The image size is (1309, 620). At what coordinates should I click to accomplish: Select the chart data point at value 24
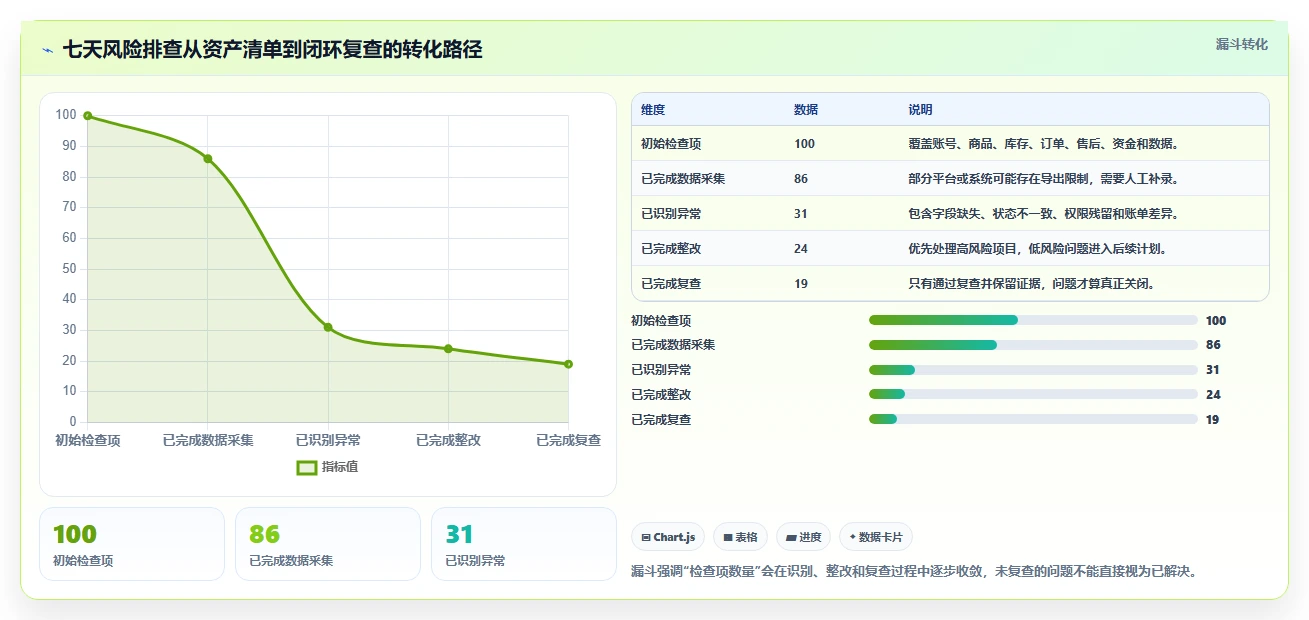pos(448,349)
